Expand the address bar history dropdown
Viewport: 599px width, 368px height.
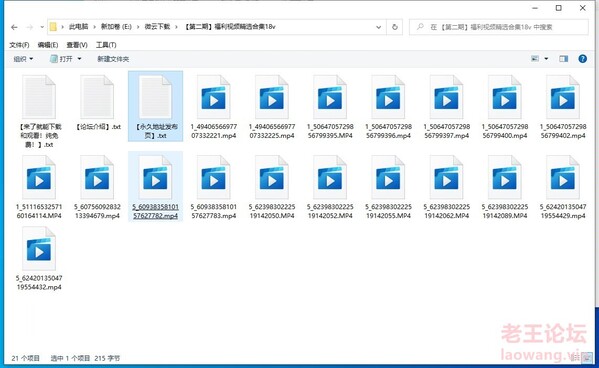click(x=378, y=27)
